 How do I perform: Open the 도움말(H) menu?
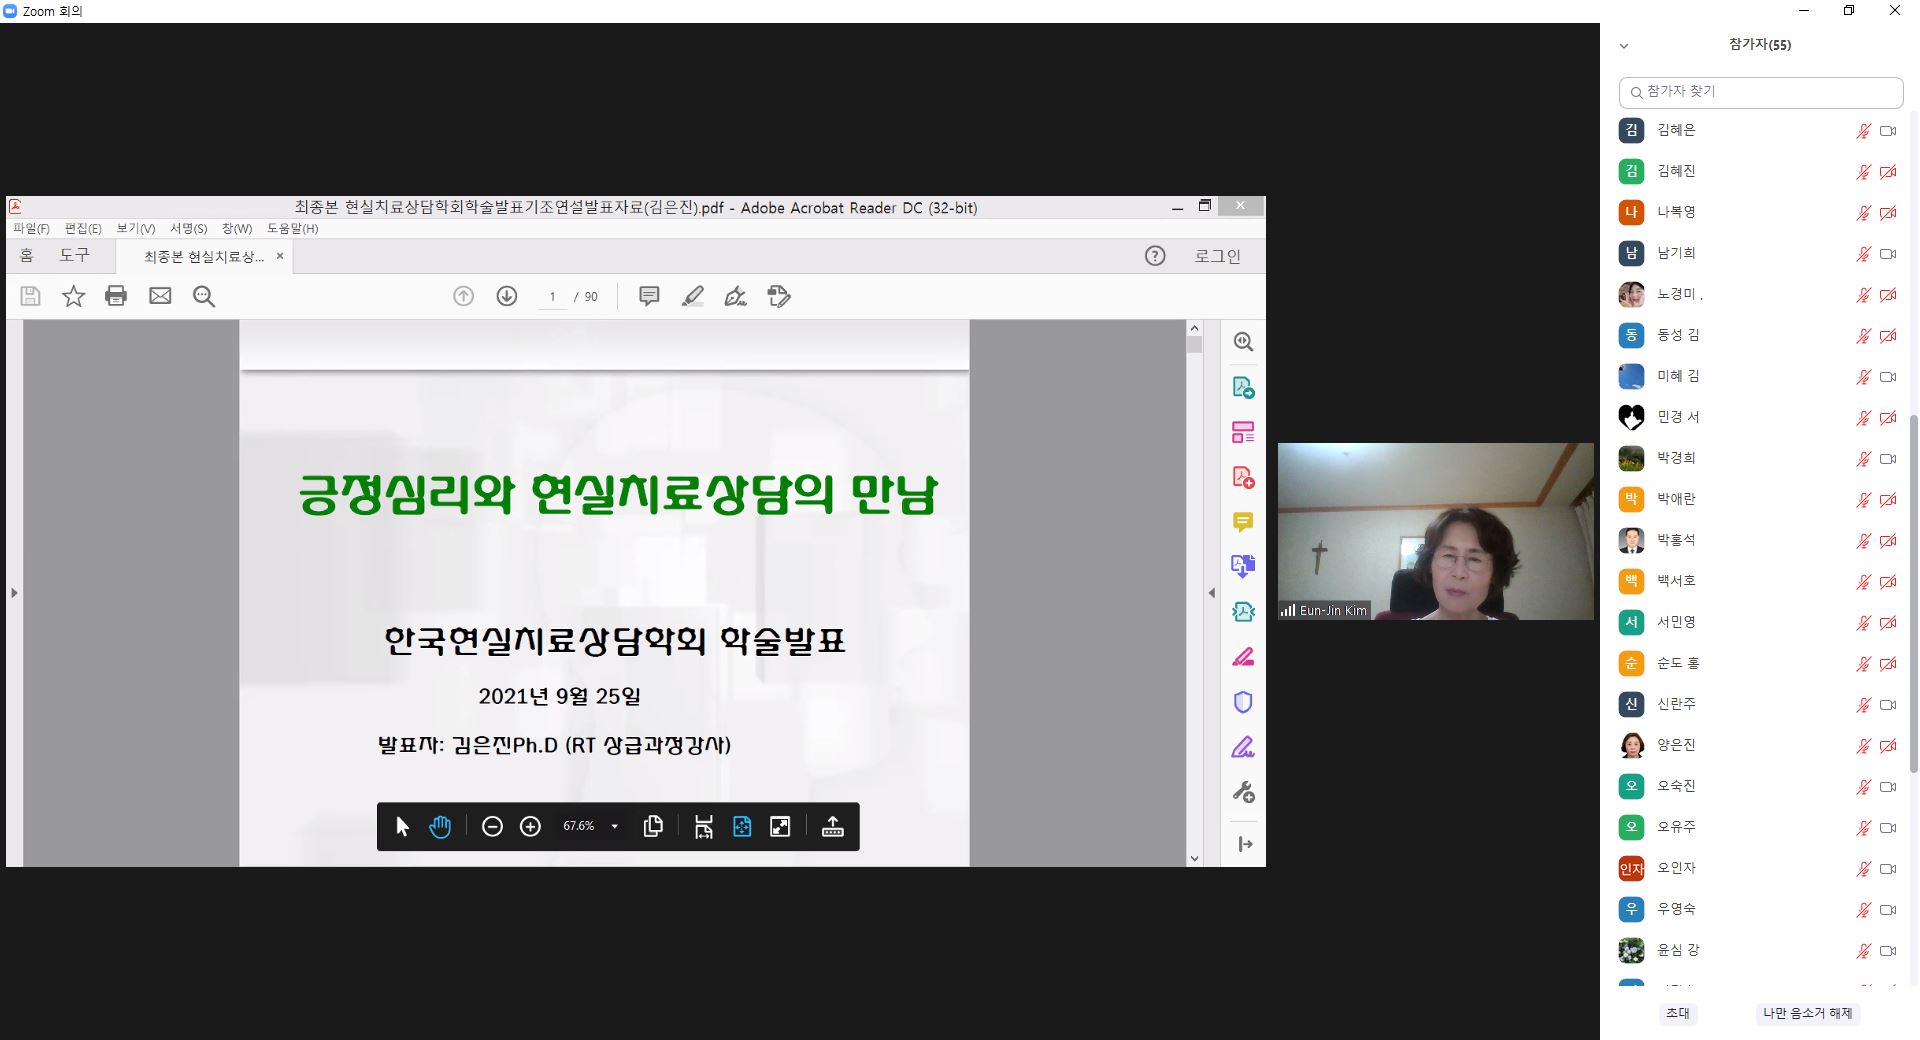tap(292, 229)
